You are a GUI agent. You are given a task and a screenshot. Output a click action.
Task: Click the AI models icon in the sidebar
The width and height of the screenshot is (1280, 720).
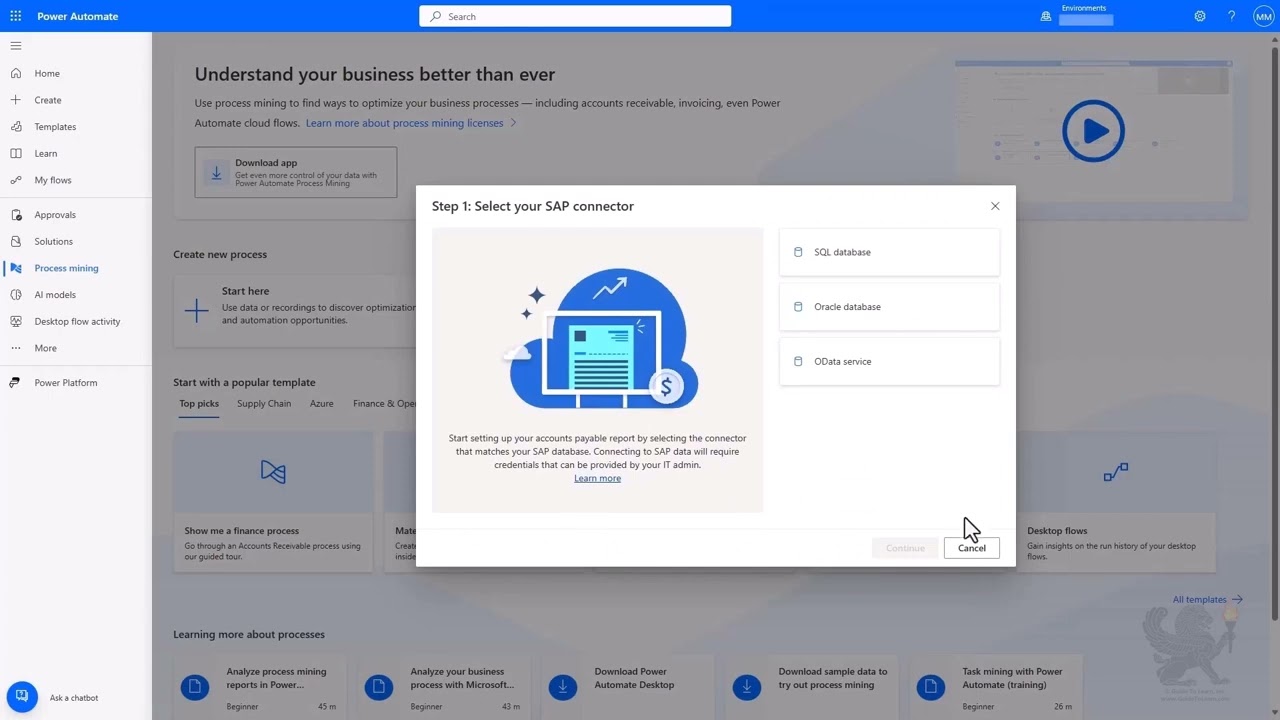click(x=15, y=295)
